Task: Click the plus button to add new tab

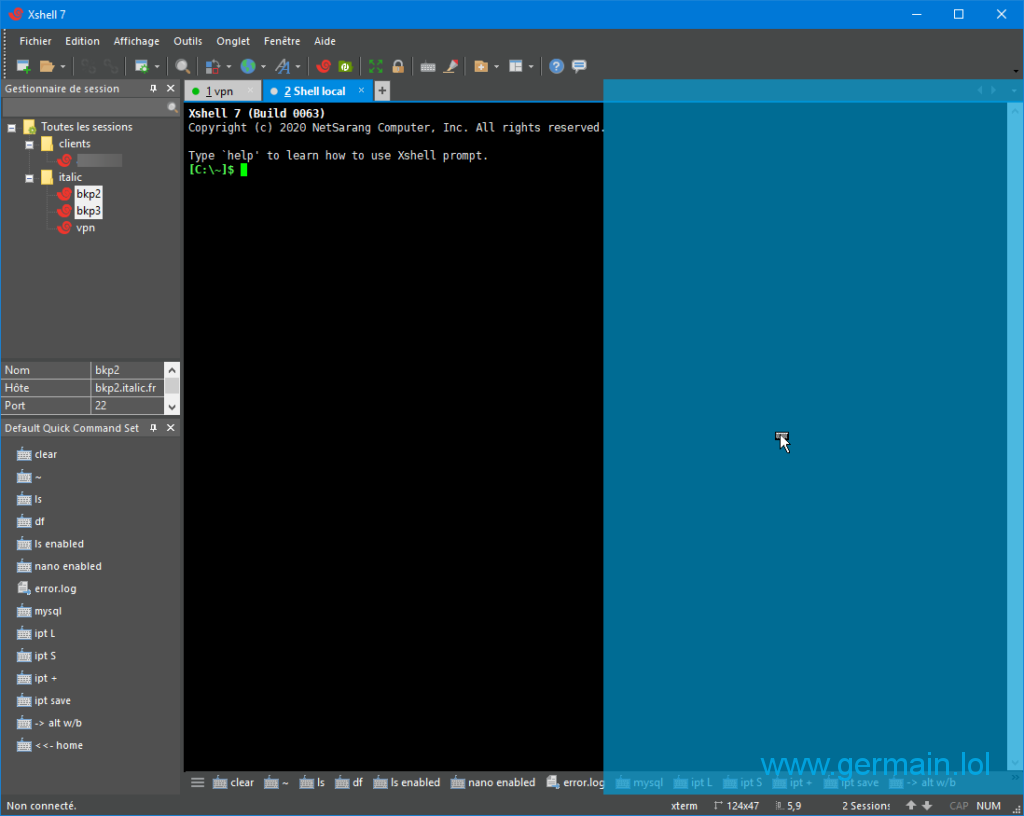Action: click(382, 91)
